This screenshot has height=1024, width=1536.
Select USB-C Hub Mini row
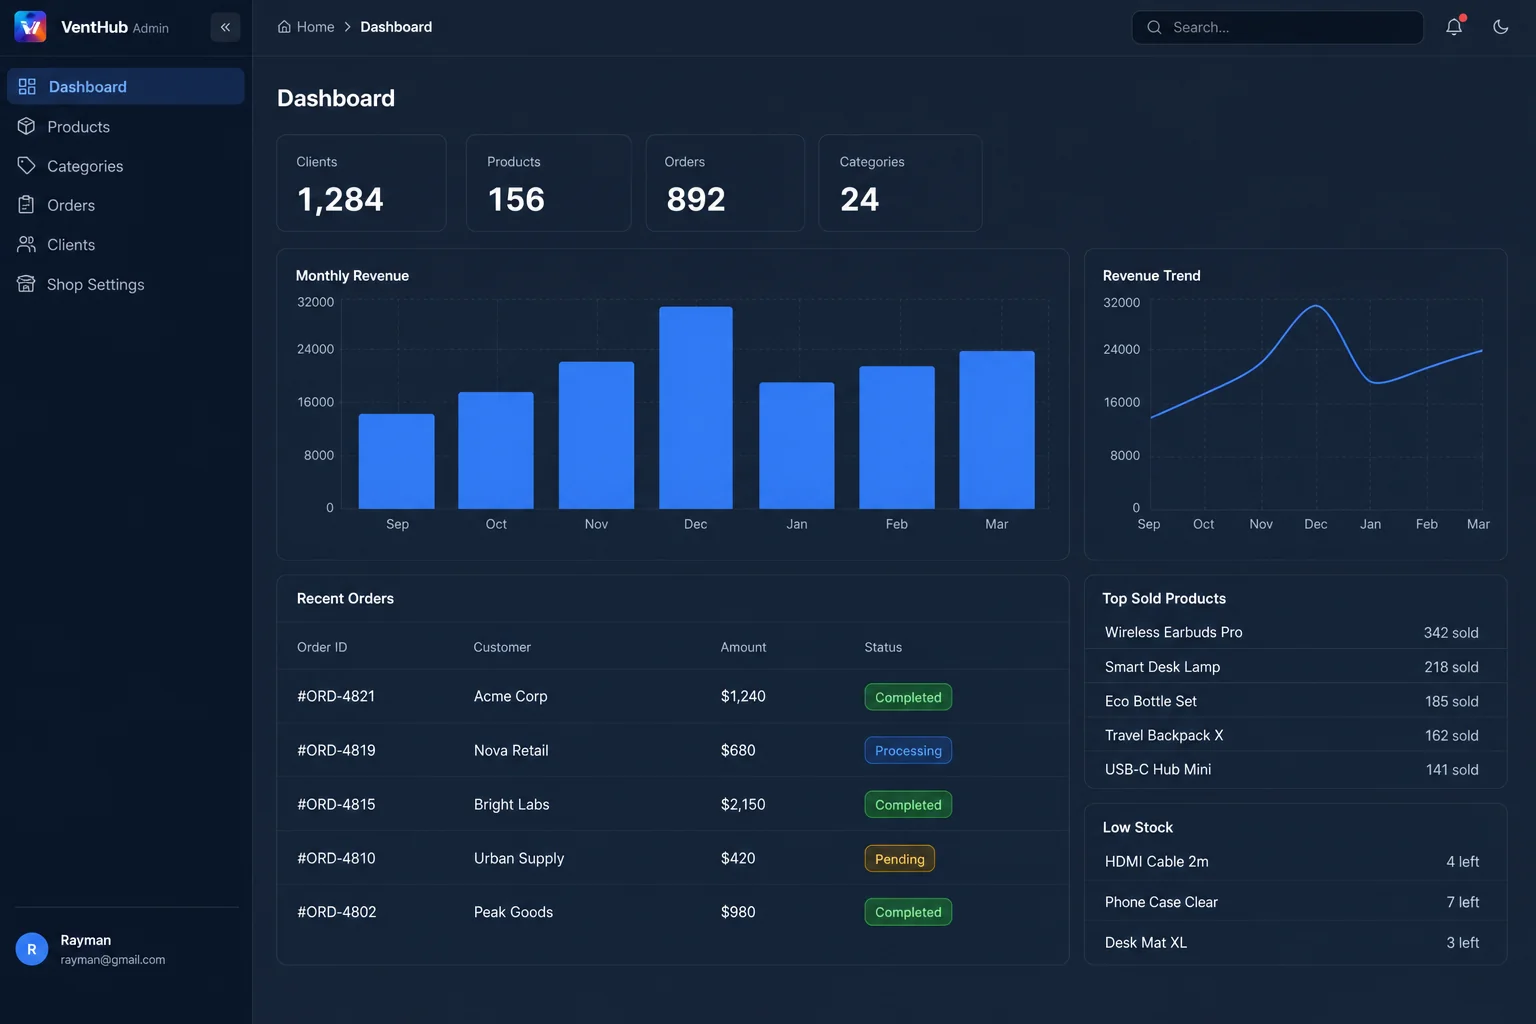(1295, 769)
